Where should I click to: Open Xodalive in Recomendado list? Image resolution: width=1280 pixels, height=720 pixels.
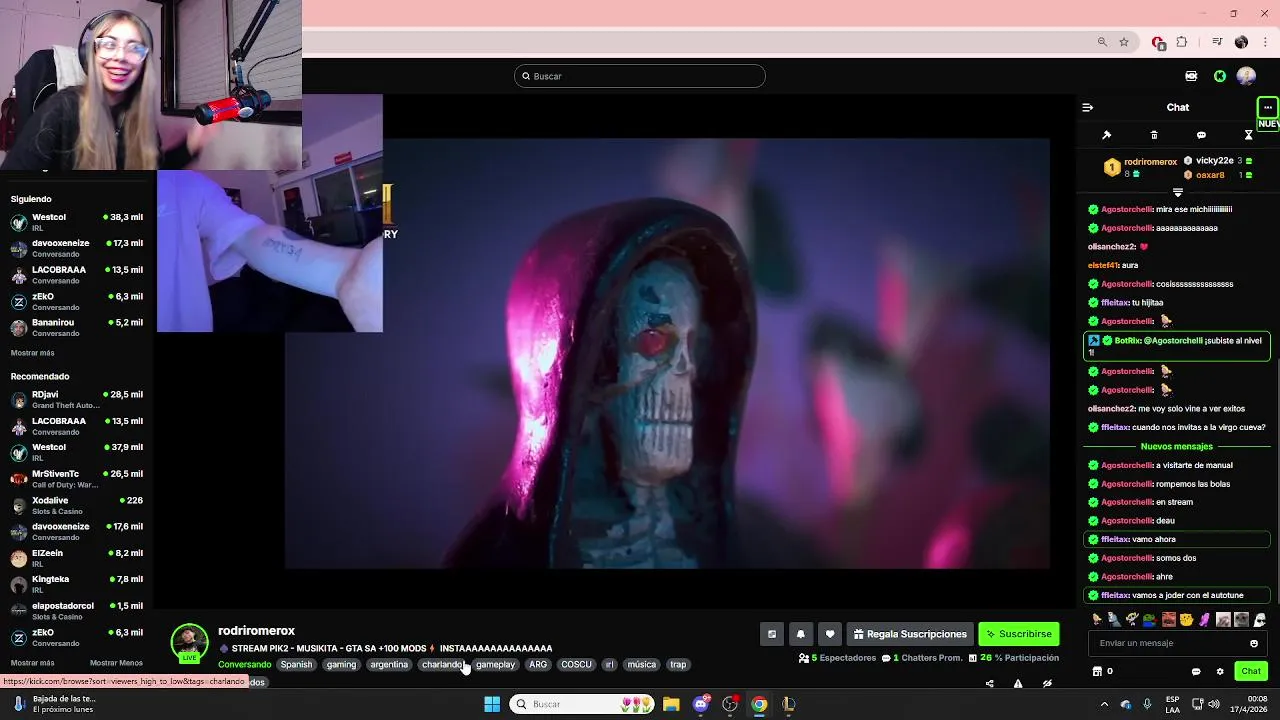[77, 505]
